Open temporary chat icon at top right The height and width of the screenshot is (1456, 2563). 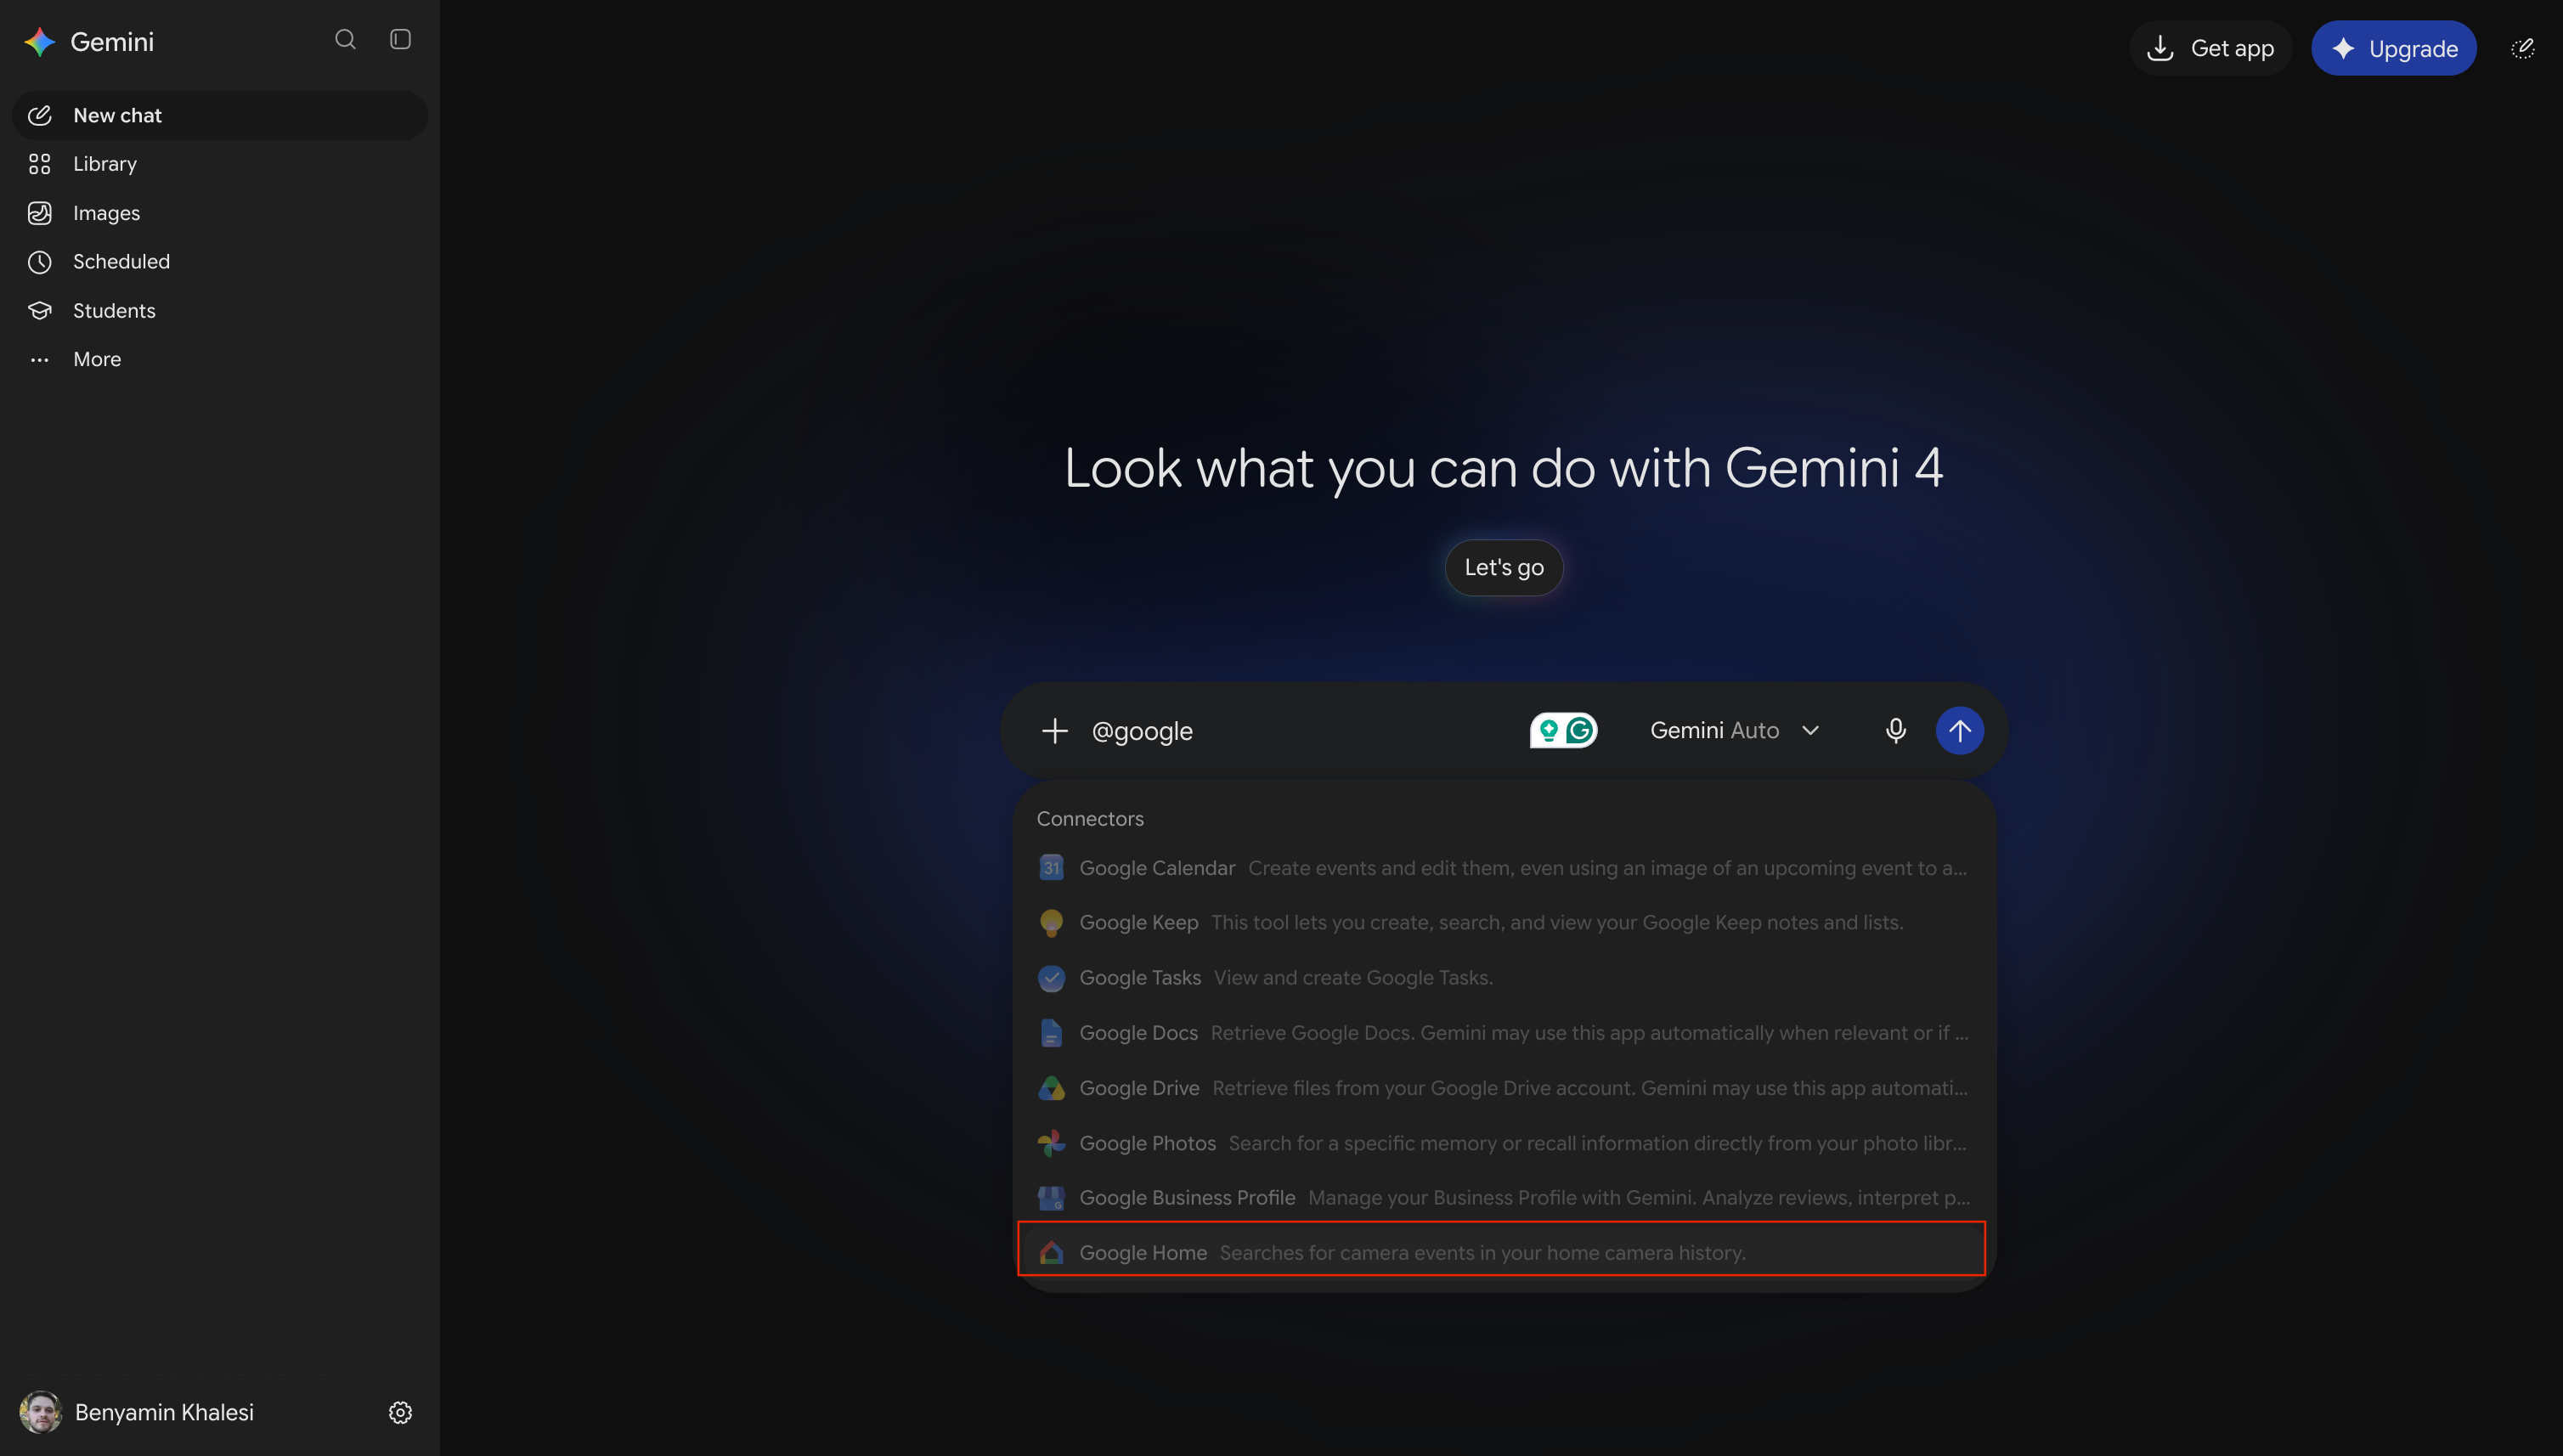[x=2522, y=48]
